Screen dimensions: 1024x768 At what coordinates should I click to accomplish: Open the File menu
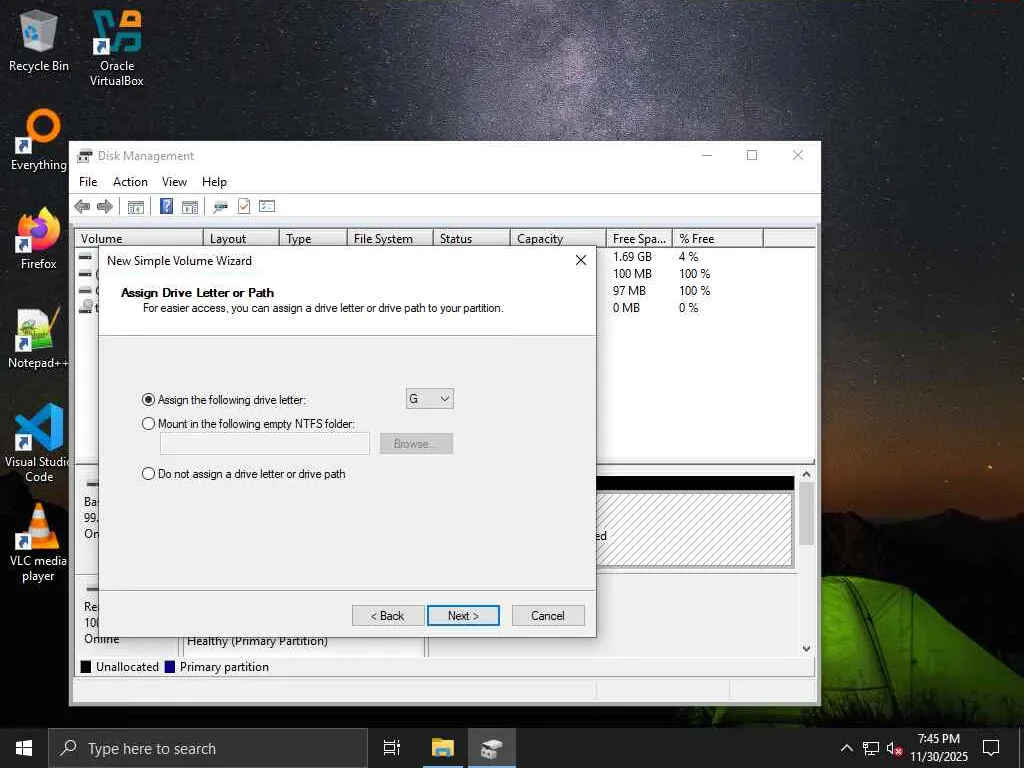88,182
